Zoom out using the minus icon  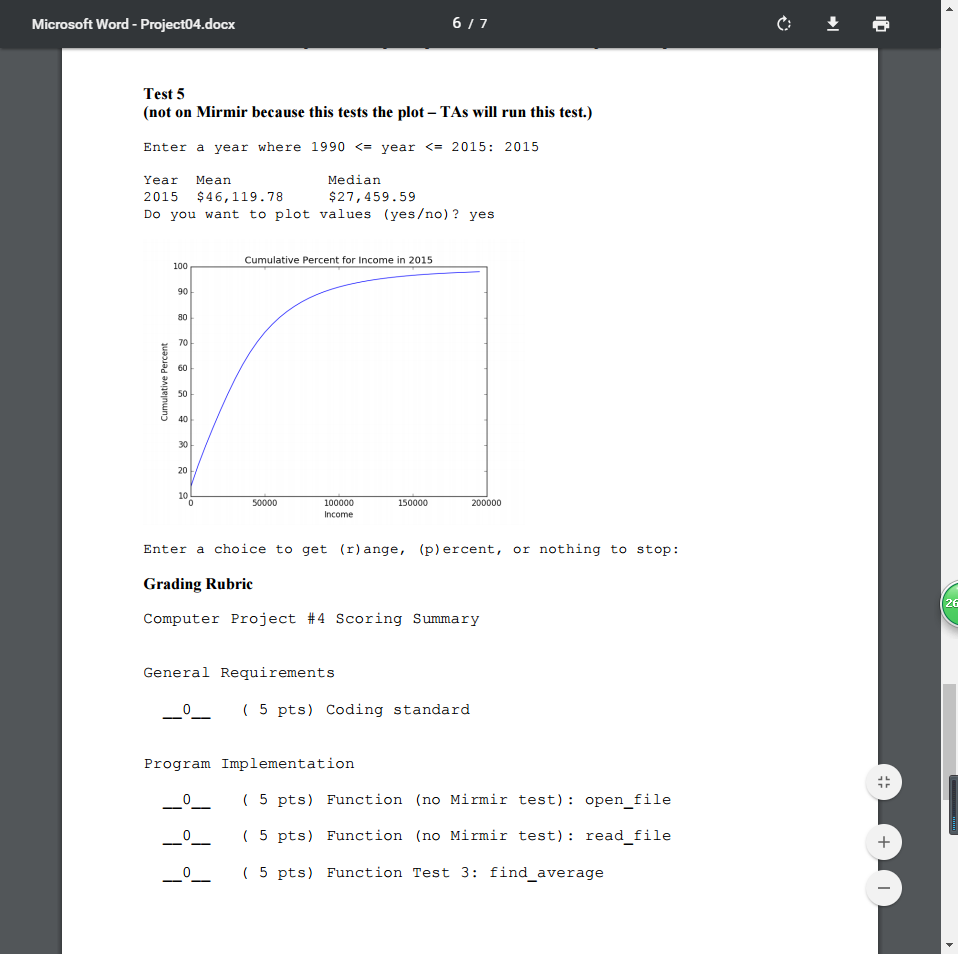pyautogui.click(x=883, y=887)
